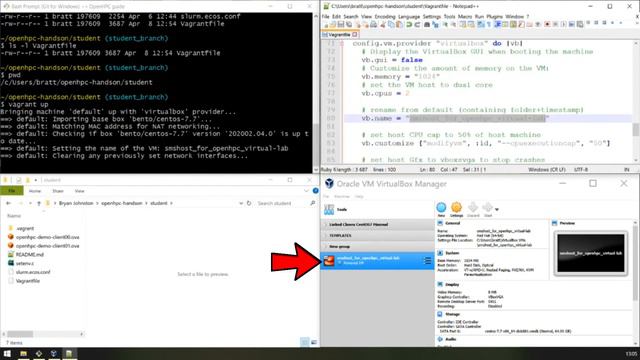
Task: Open the Start button dropdown arrow in VirtualBox
Action: click(497, 209)
